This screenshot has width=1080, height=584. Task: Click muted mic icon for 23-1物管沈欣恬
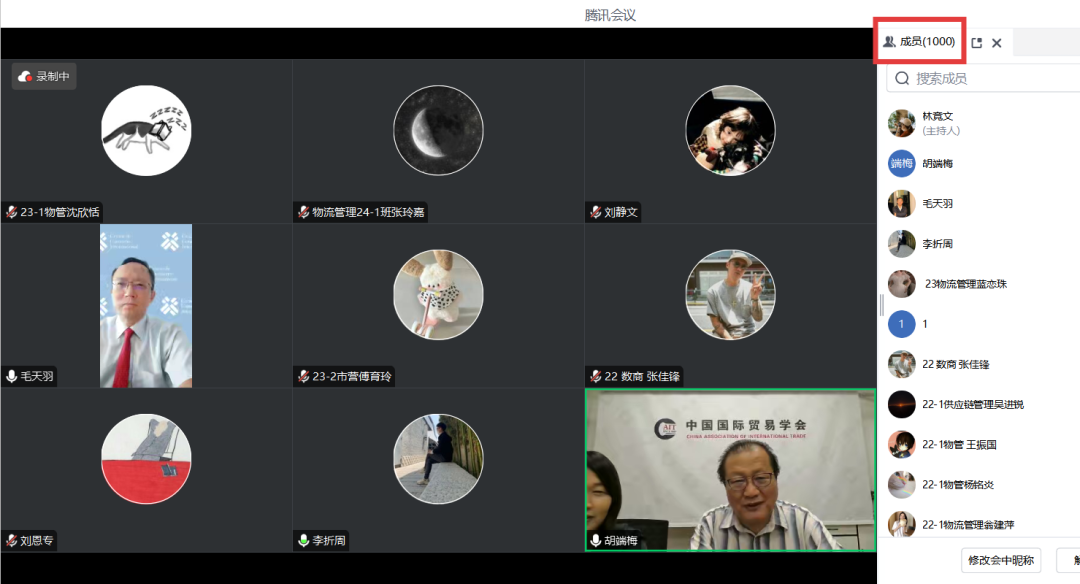[12, 212]
